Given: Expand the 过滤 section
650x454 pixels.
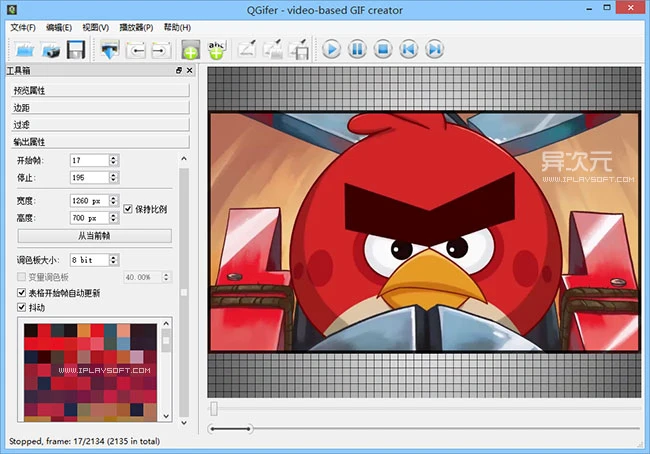Looking at the screenshot, I should 100,125.
